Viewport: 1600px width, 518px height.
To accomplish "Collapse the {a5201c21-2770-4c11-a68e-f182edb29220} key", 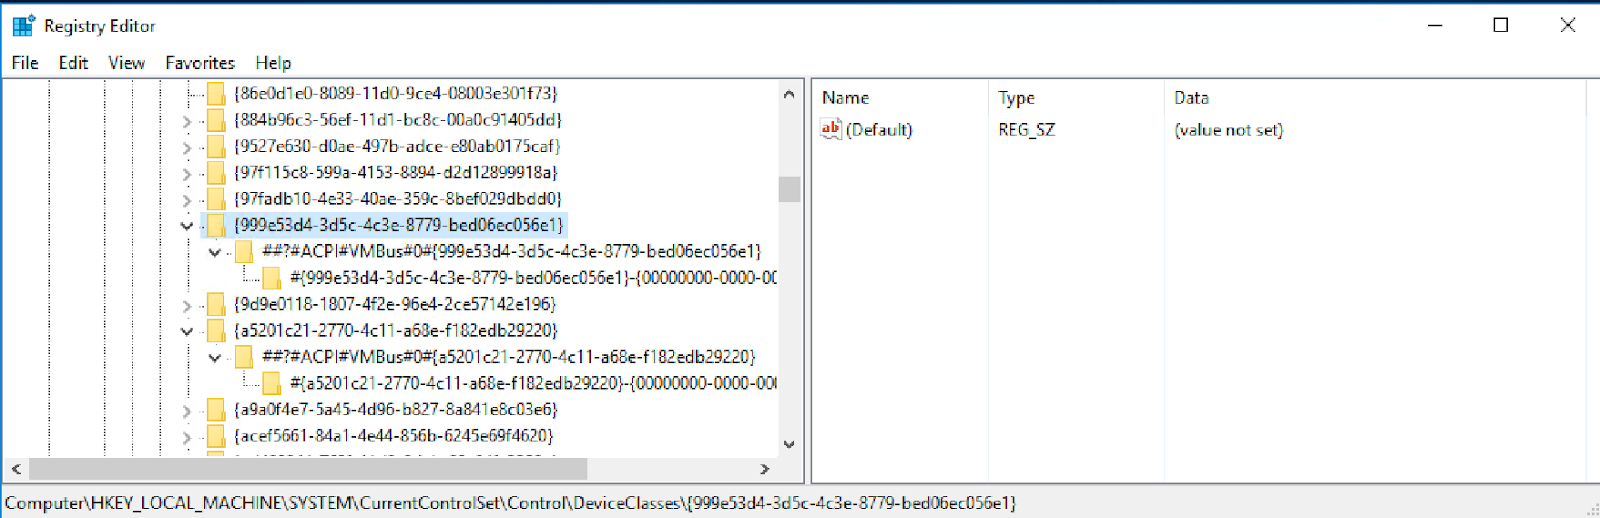I will (187, 331).
